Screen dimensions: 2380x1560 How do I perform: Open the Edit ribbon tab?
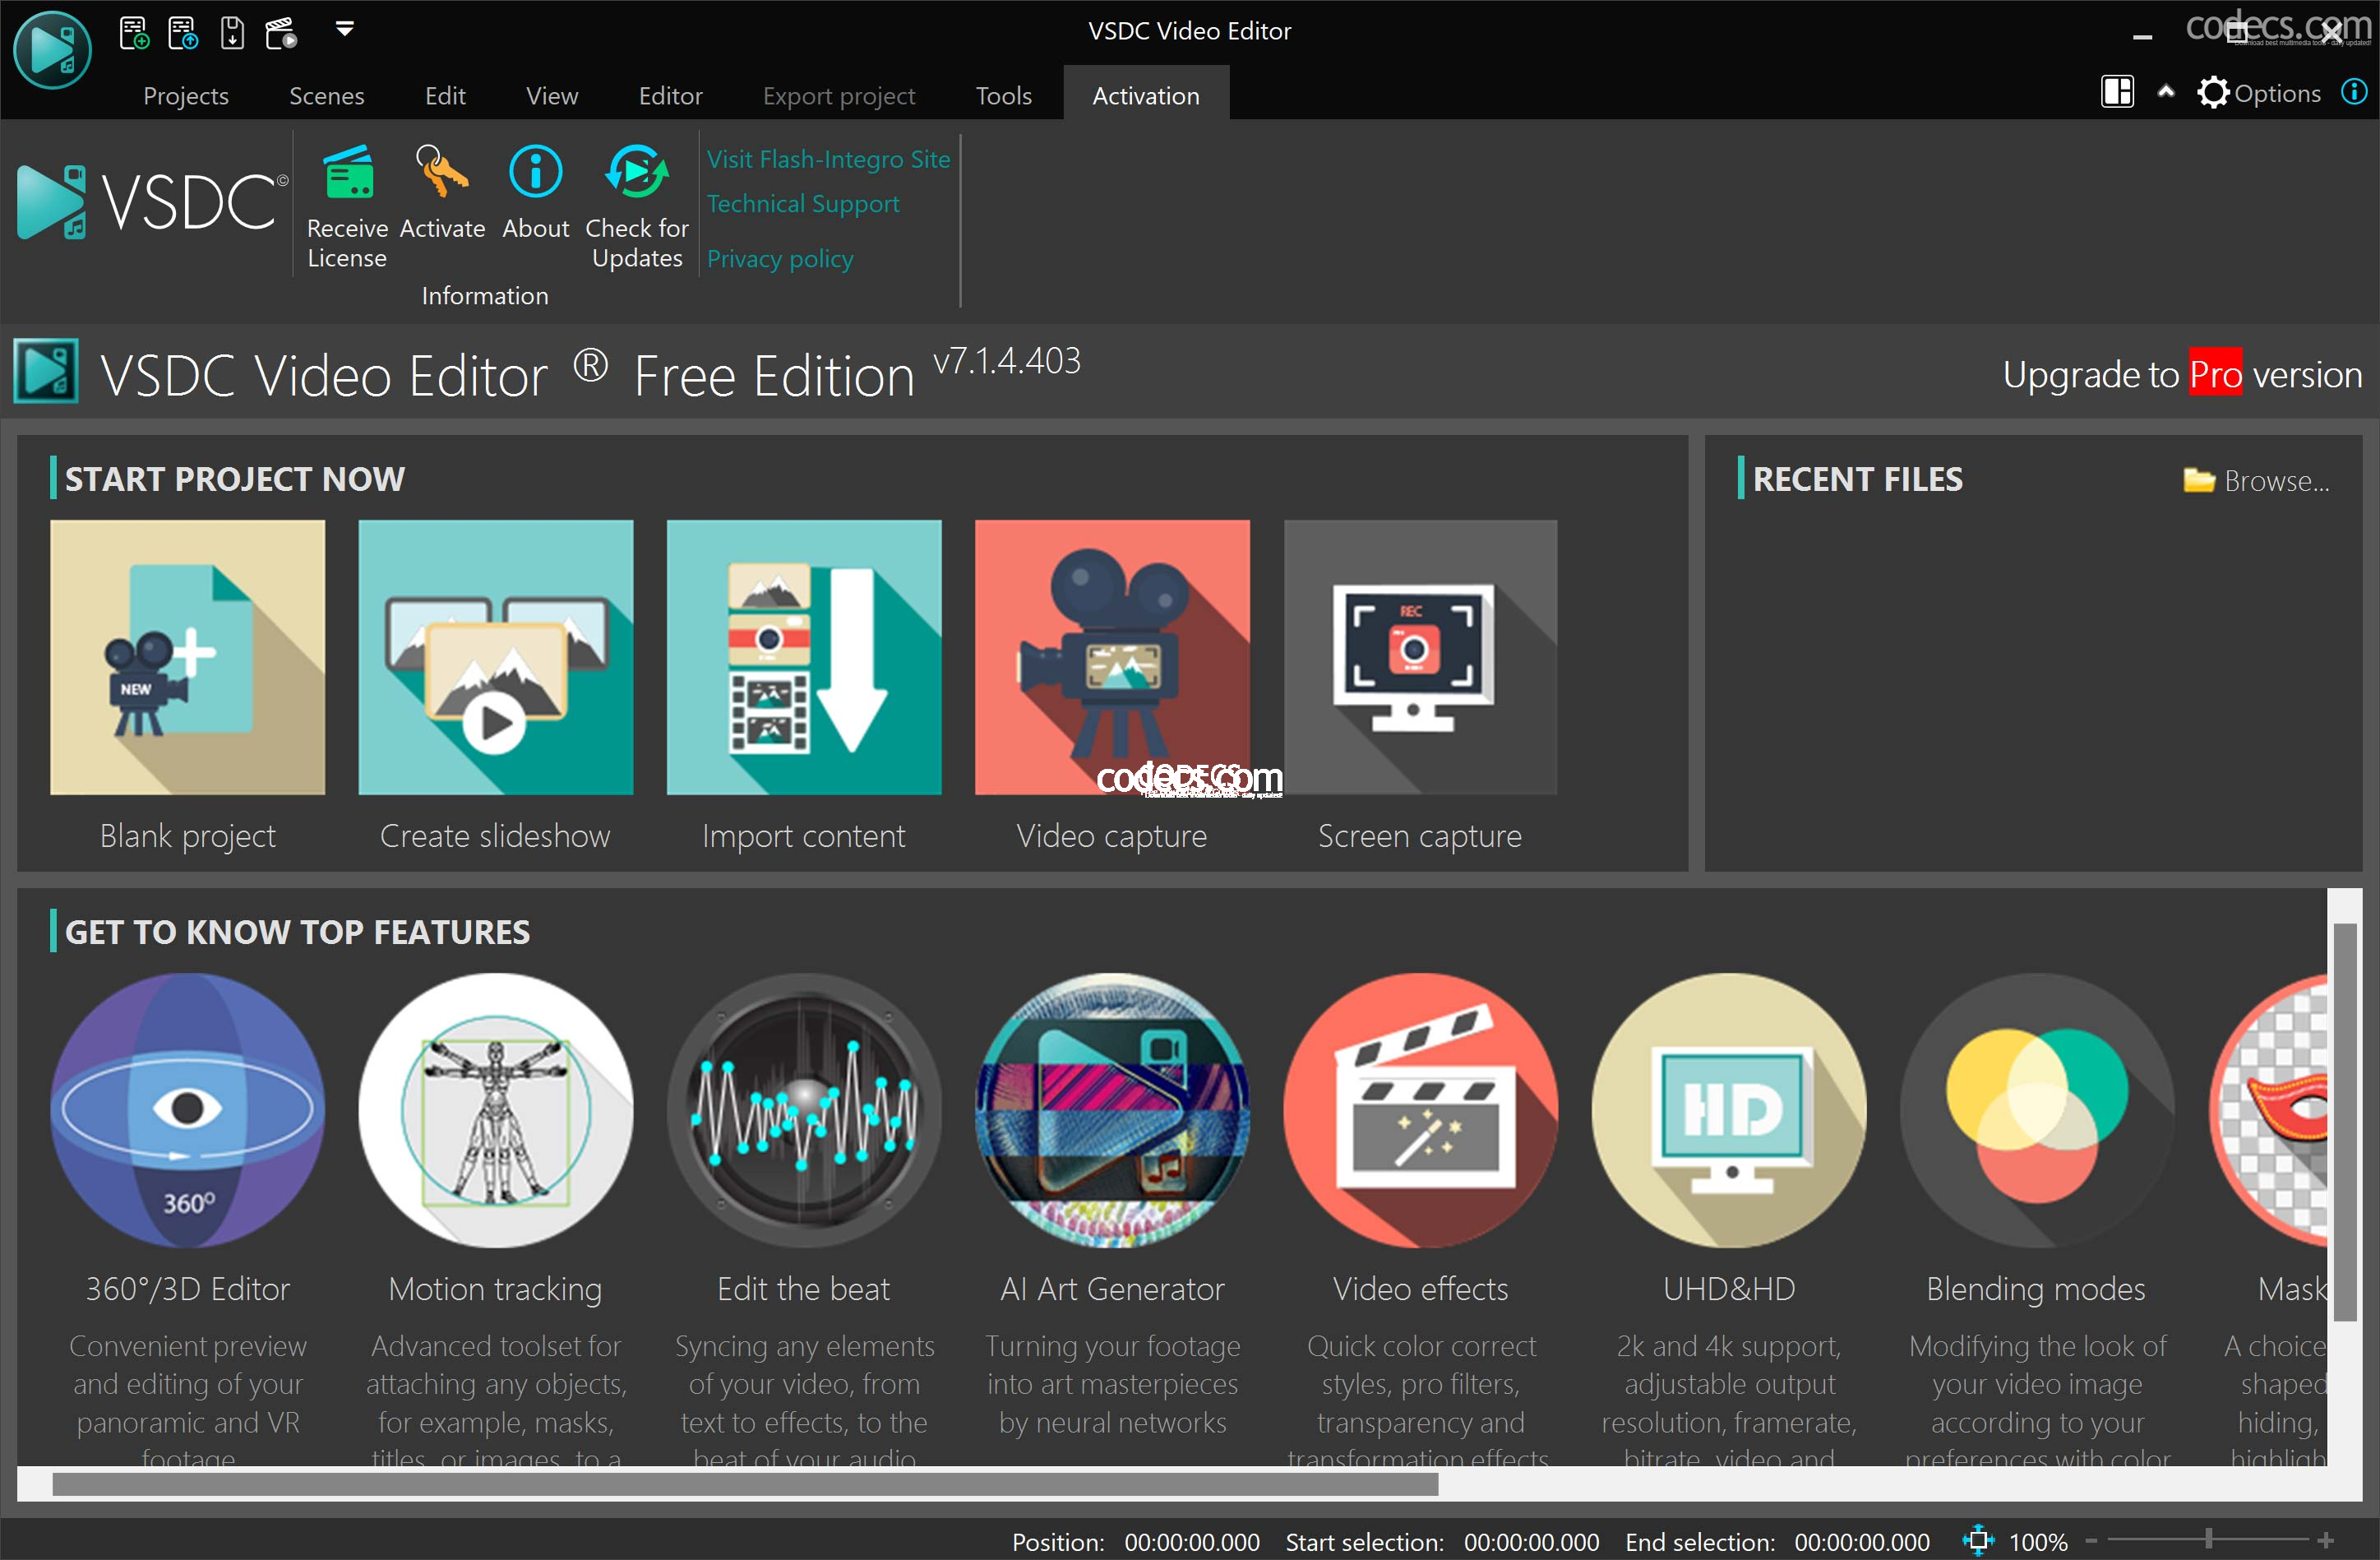click(x=445, y=96)
